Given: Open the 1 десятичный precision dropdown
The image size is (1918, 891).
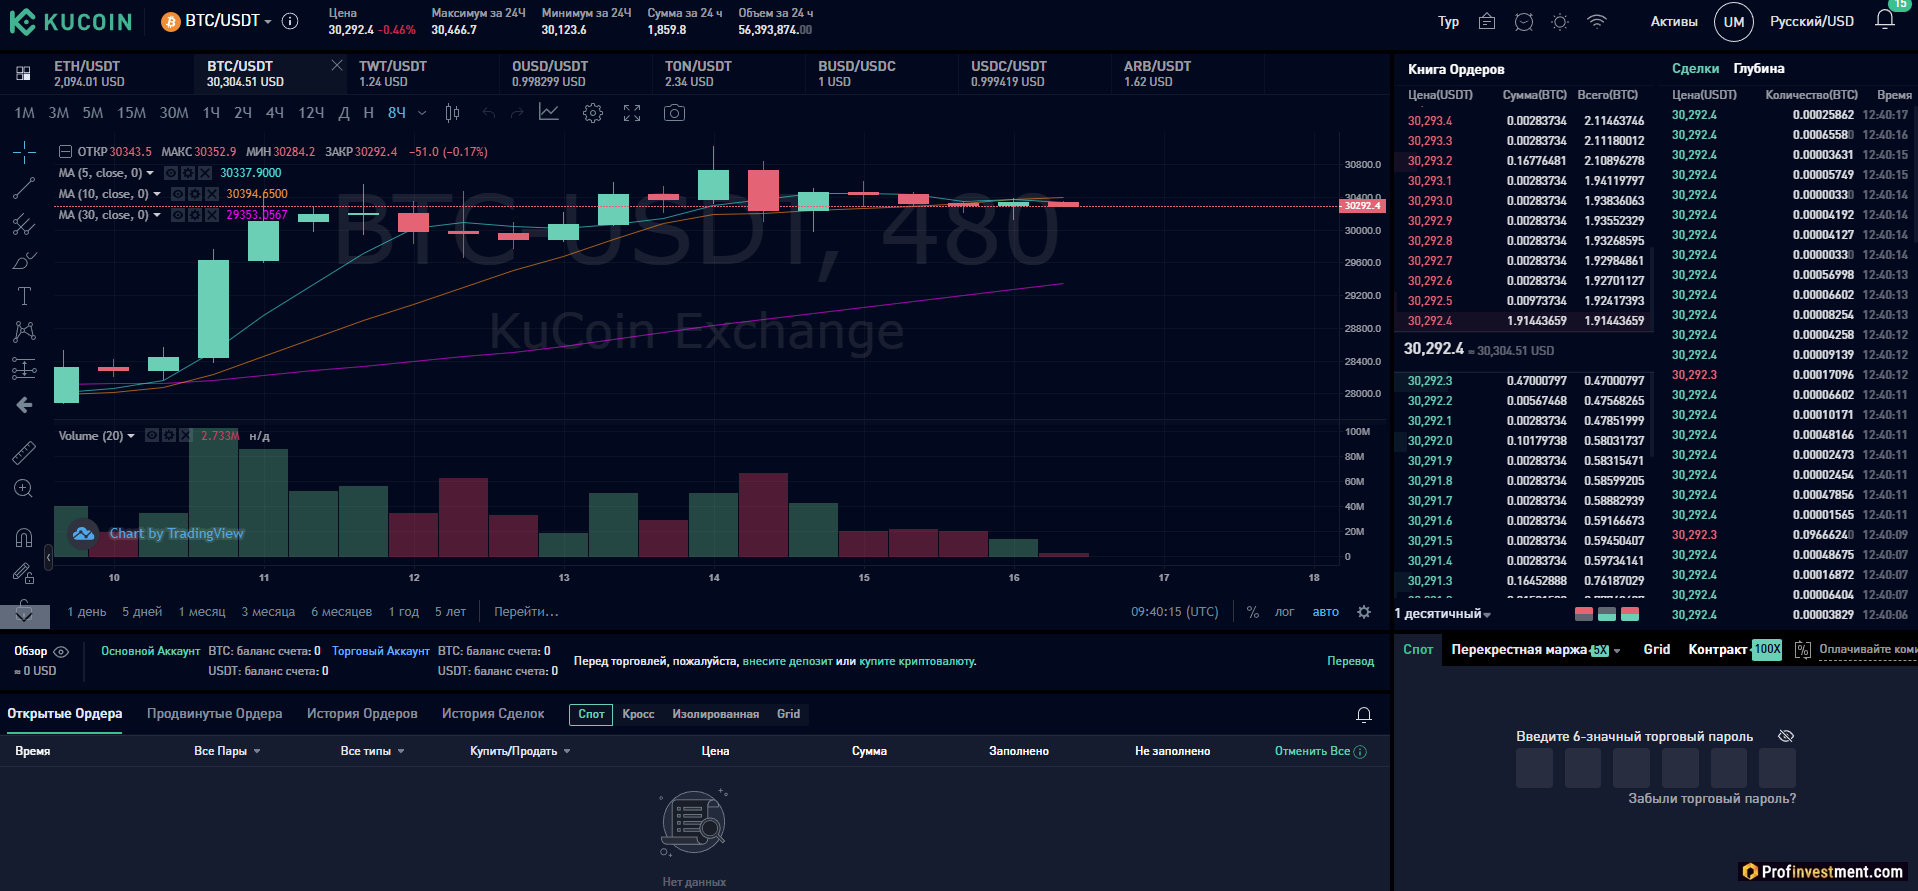Looking at the screenshot, I should (x=1443, y=614).
